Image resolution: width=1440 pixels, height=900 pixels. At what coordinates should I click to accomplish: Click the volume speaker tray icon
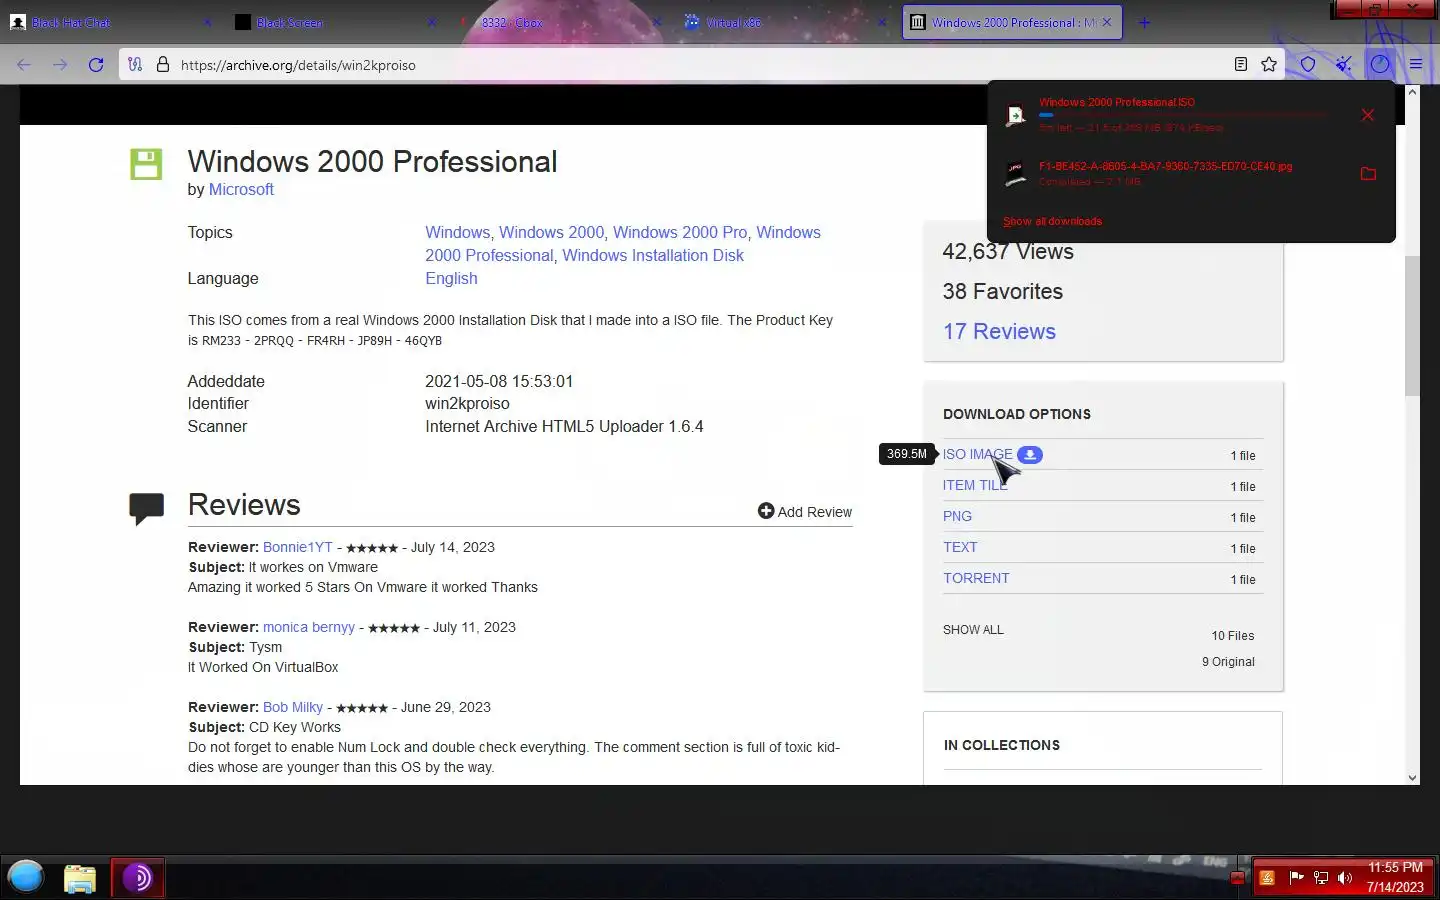(x=1345, y=878)
